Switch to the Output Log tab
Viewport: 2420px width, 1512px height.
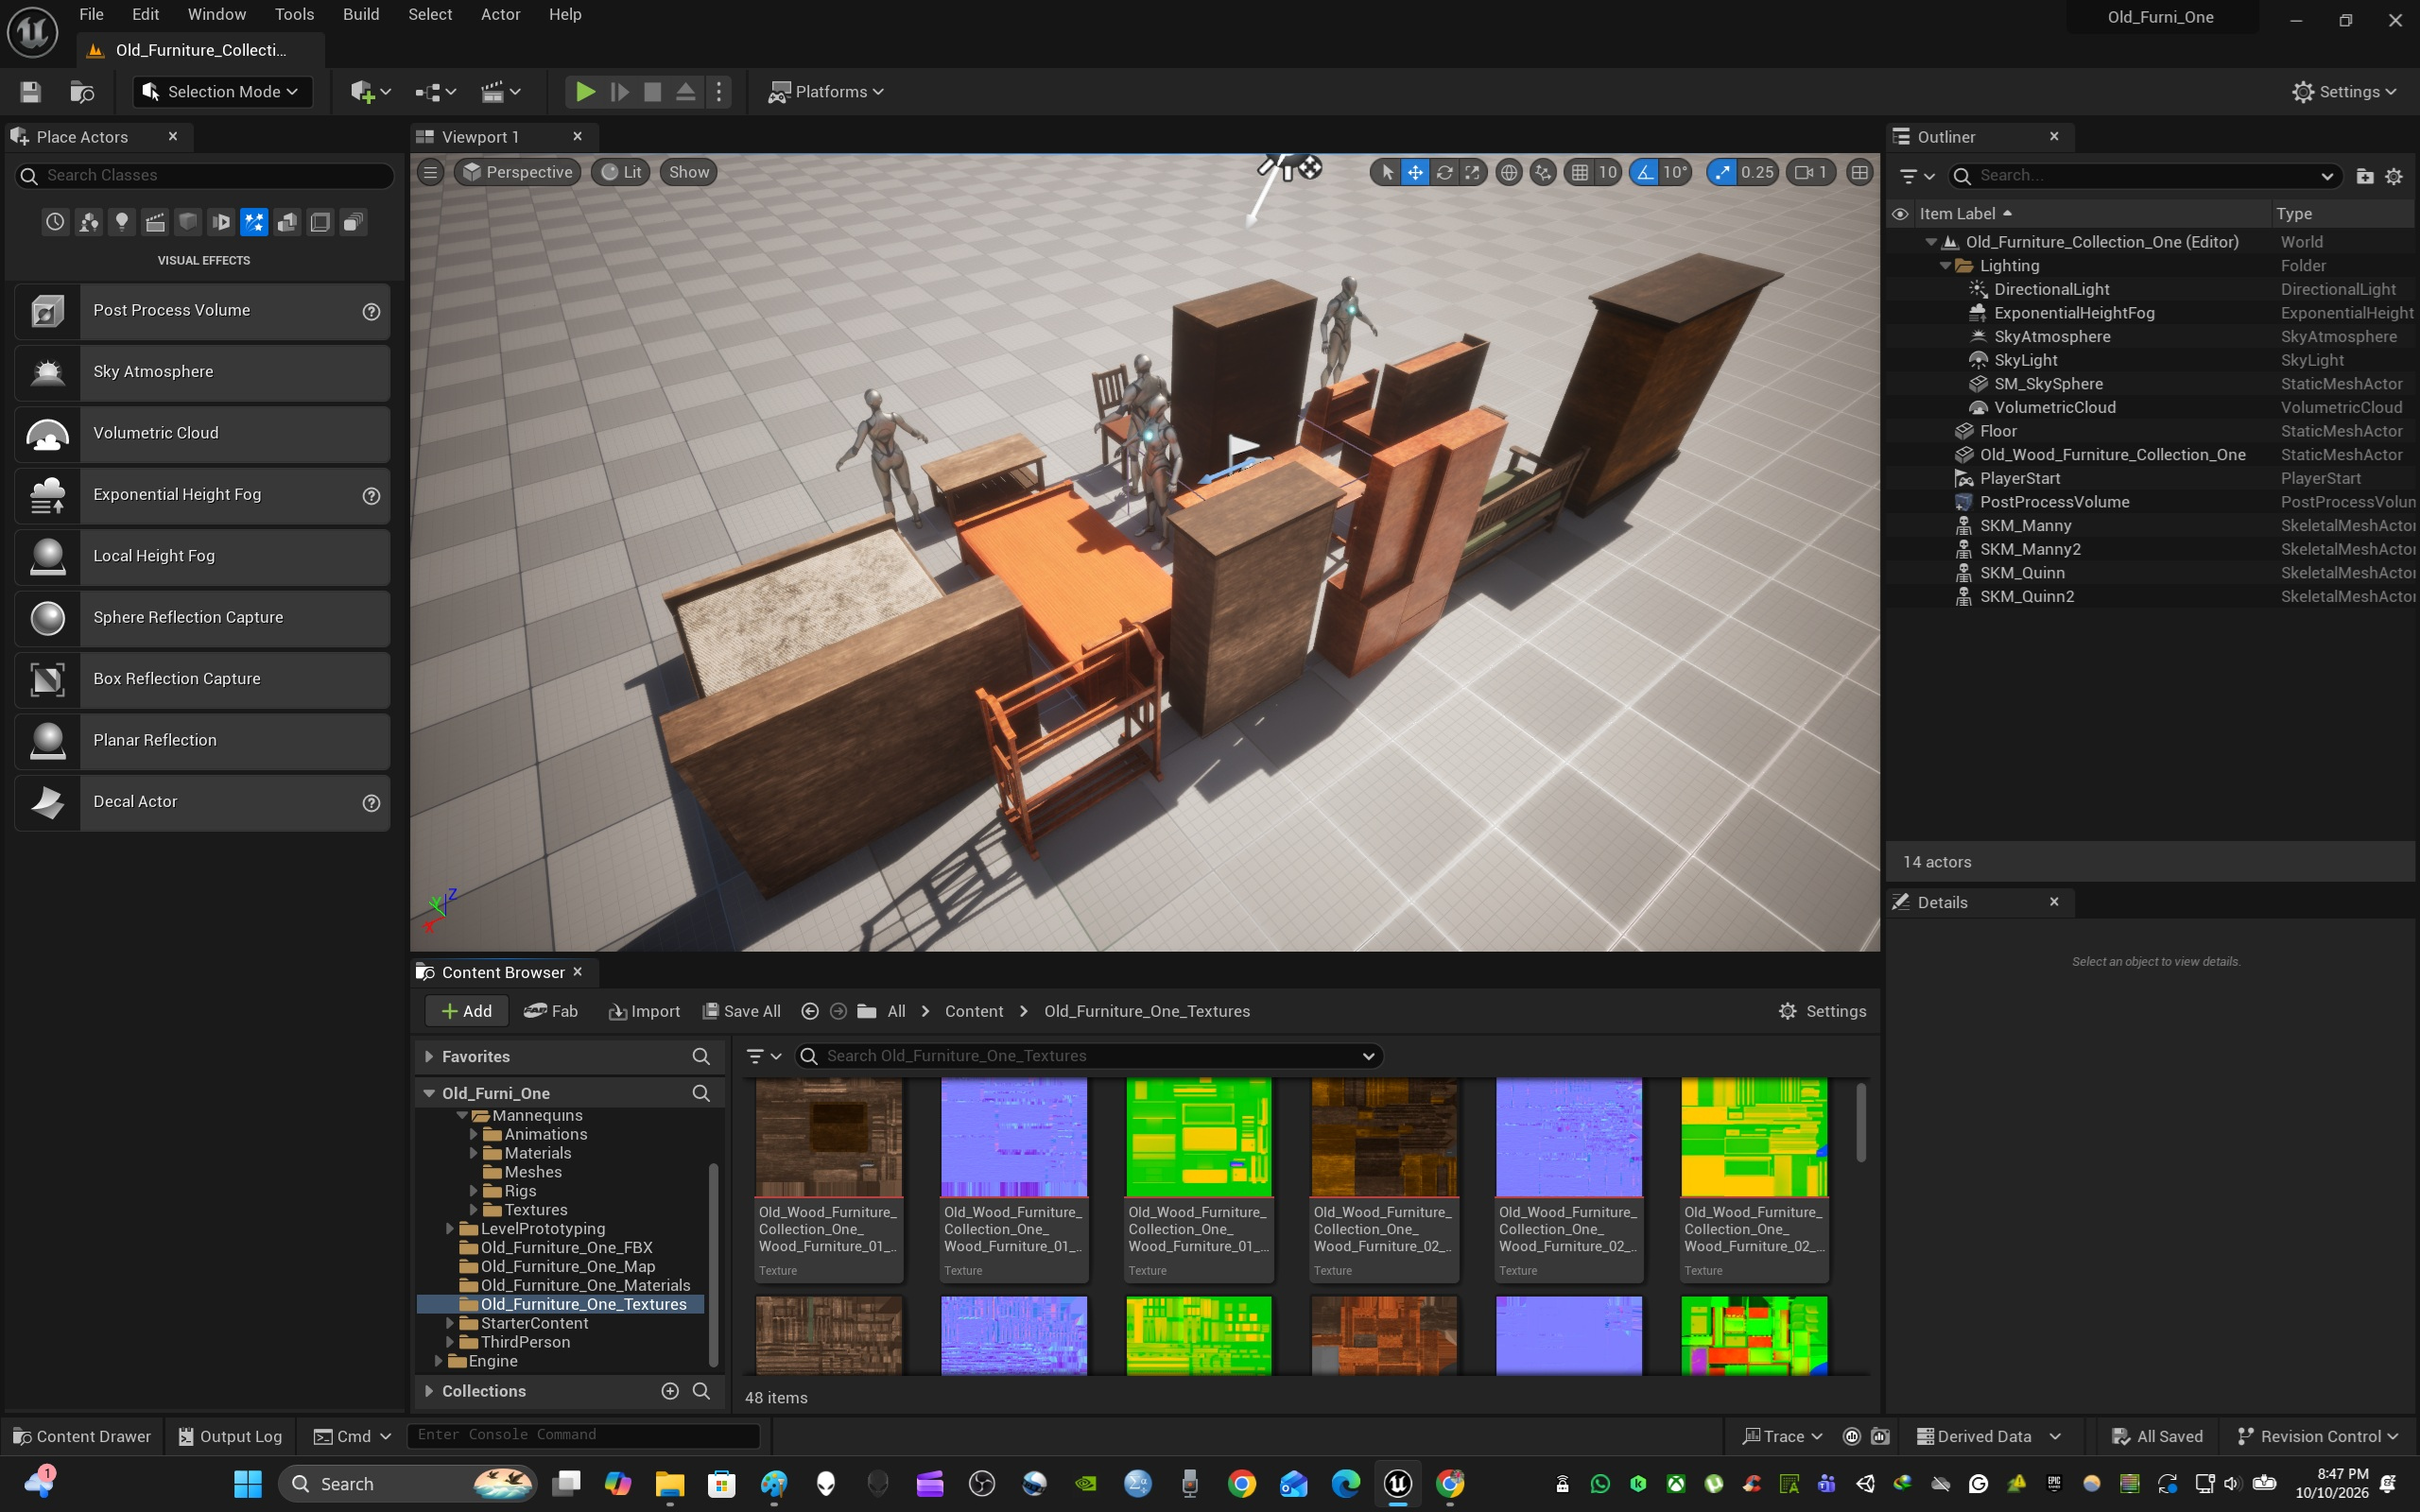[230, 1436]
